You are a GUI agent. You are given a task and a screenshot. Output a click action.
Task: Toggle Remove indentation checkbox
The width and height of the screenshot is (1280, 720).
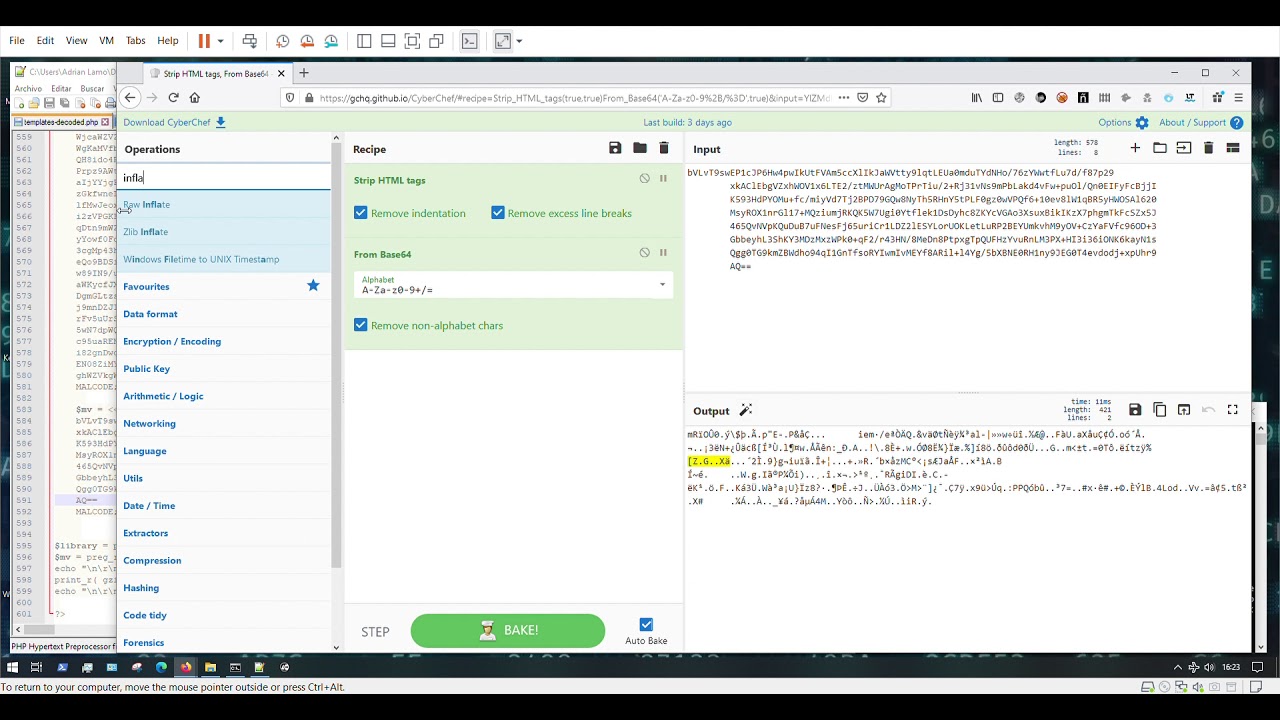[361, 213]
